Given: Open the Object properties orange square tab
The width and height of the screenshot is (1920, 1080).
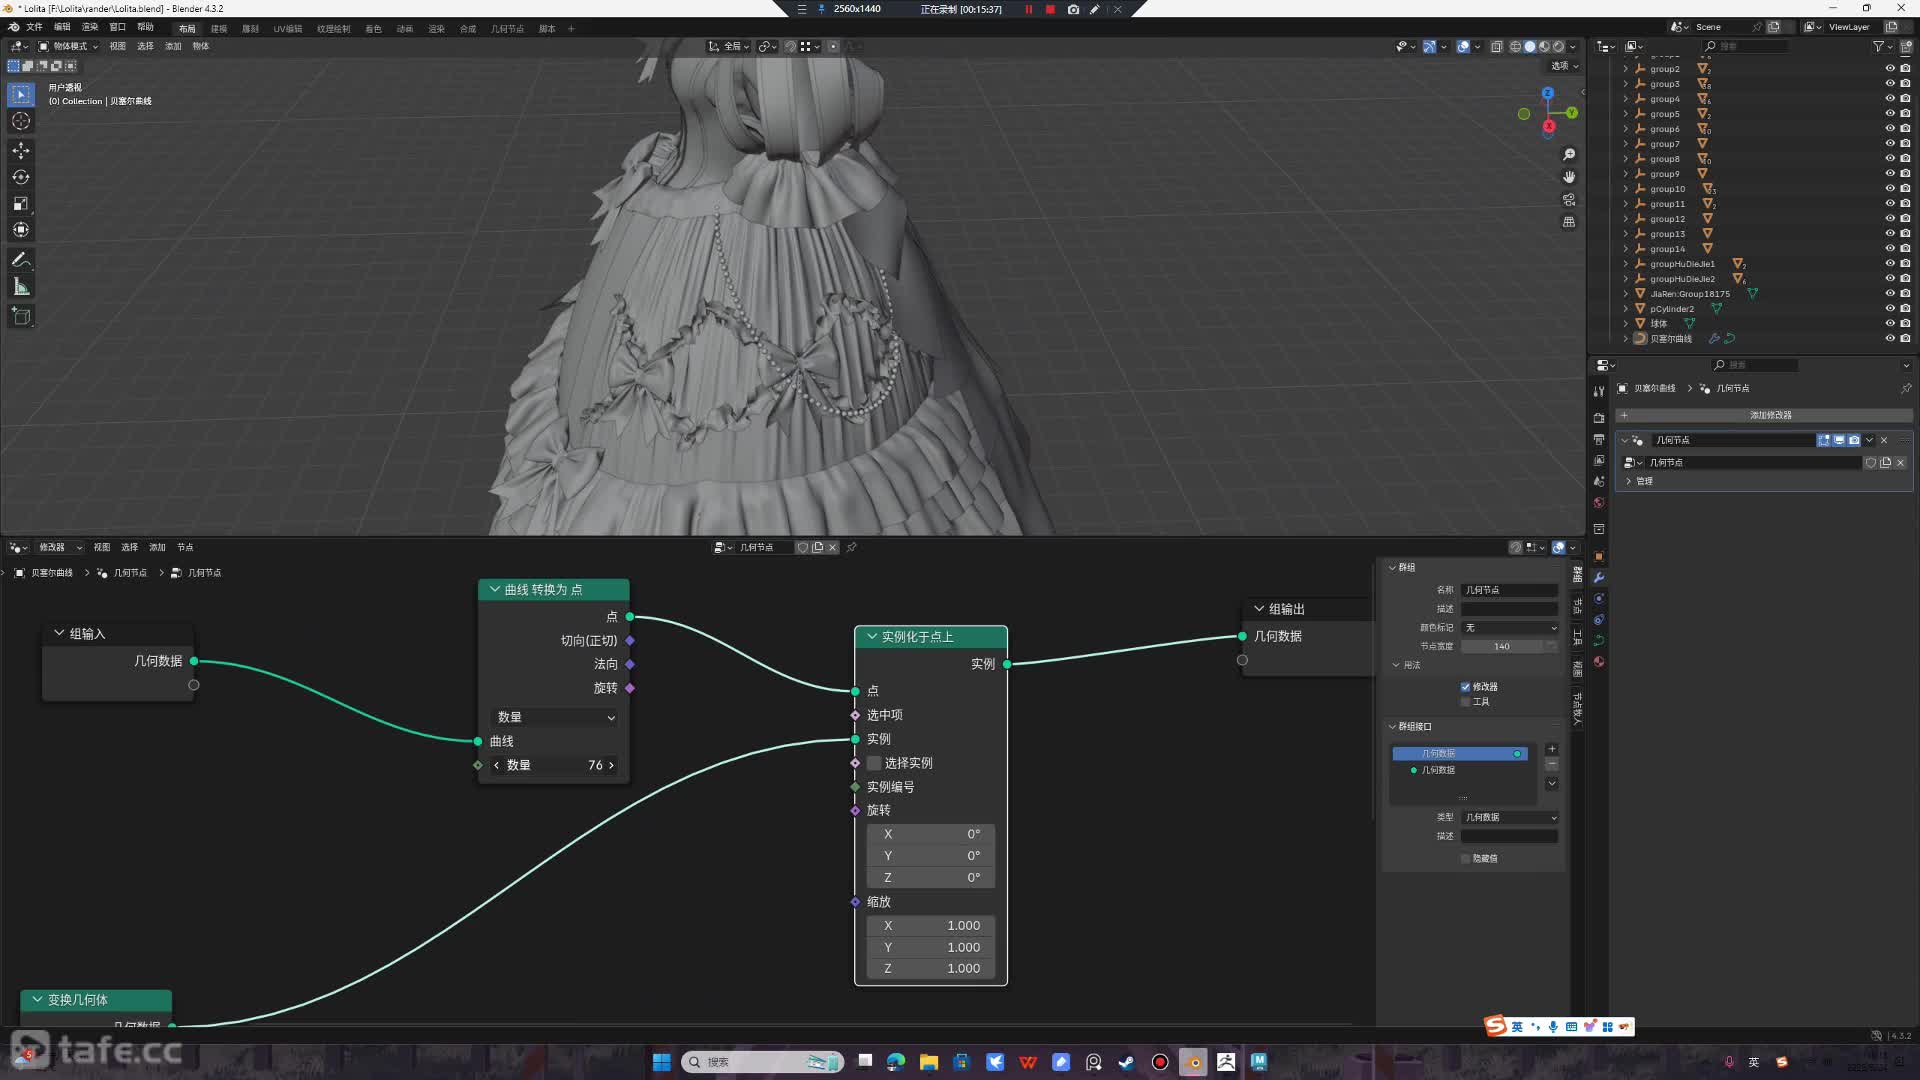Looking at the screenshot, I should [1599, 556].
